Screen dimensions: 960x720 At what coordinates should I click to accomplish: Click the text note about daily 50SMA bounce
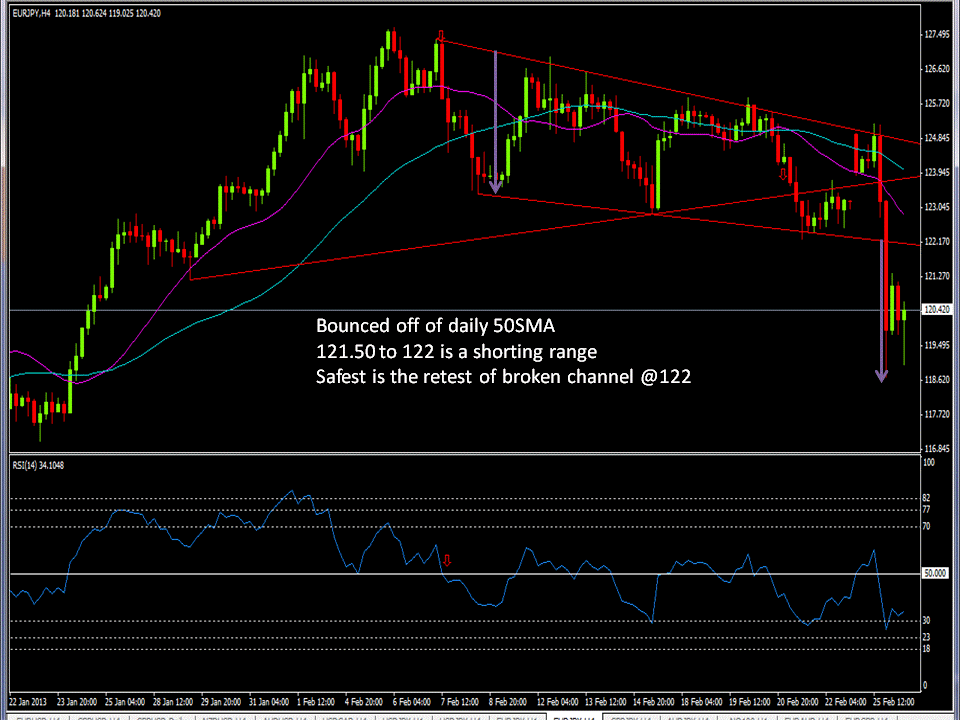point(435,326)
